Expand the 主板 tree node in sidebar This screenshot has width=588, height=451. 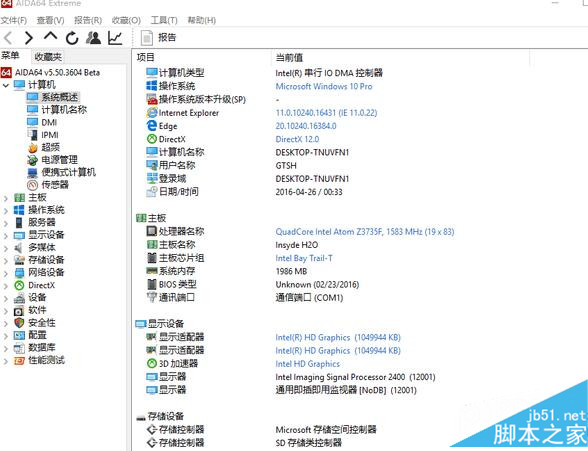point(6,198)
